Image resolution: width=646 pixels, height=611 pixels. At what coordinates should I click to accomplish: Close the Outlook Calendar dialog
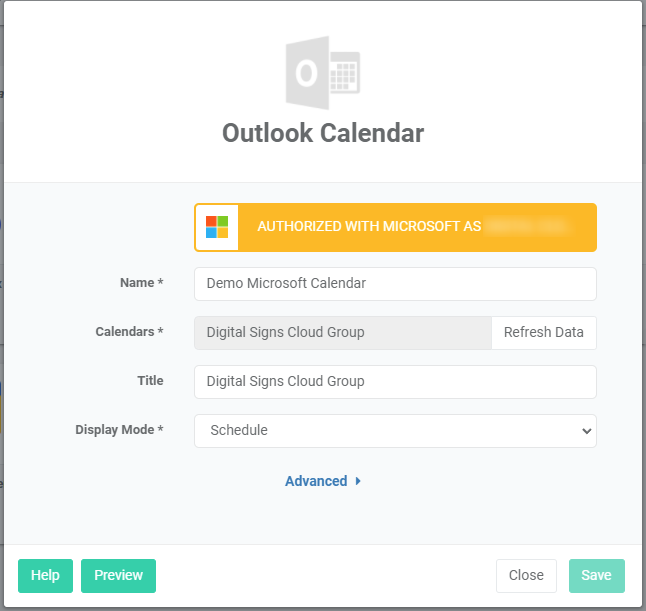[x=526, y=575]
